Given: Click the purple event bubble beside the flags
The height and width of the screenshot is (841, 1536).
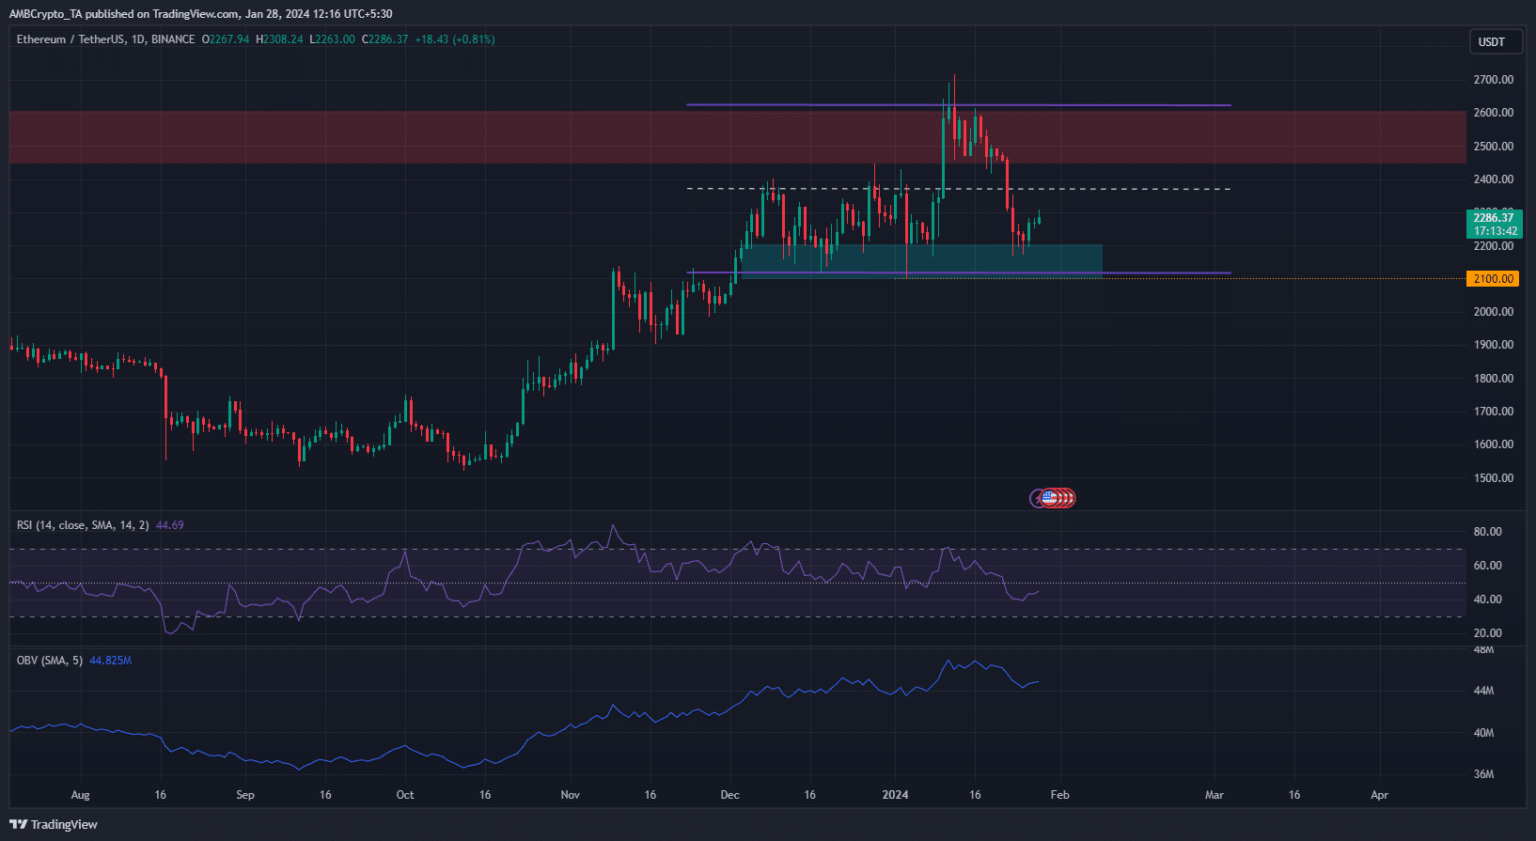Looking at the screenshot, I should pos(1038,497).
